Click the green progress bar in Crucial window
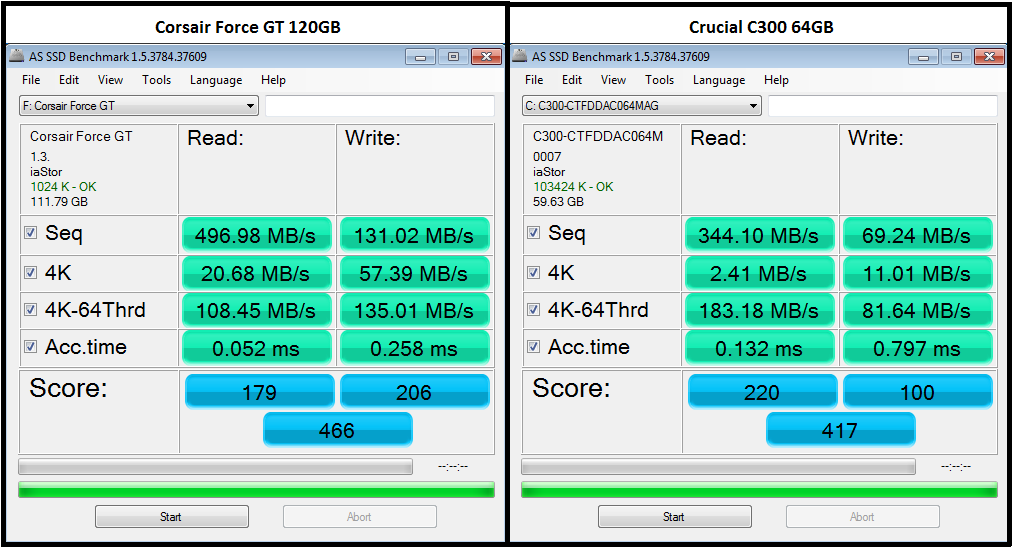This screenshot has width=1012, height=548. pos(759,490)
